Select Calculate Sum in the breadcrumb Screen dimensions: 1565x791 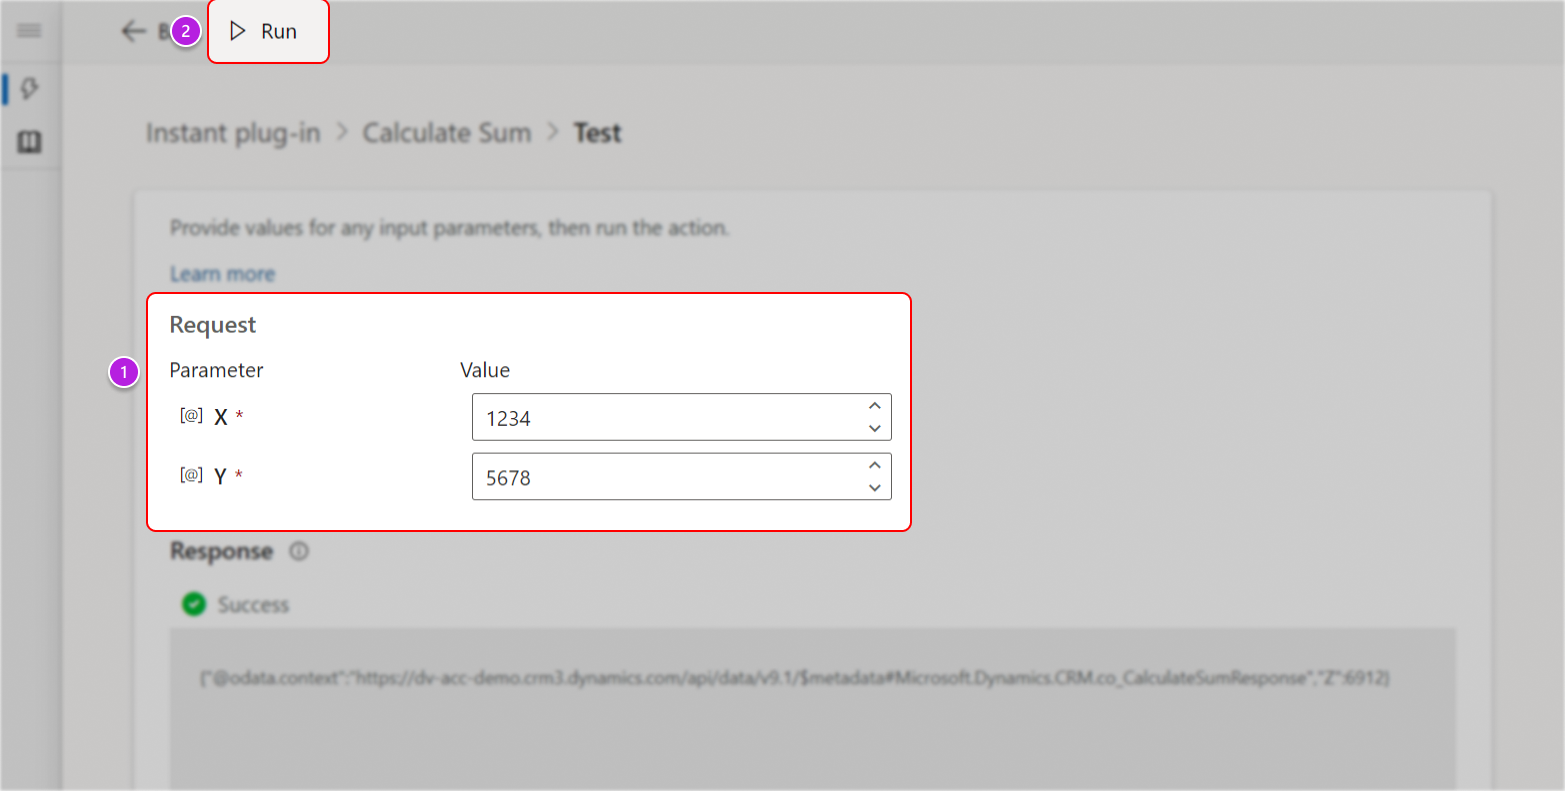pos(447,132)
